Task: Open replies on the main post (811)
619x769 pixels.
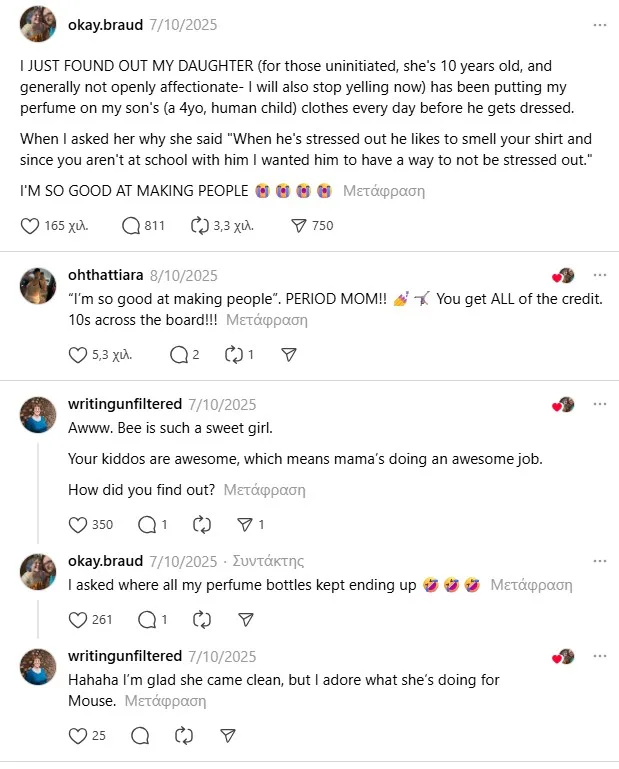Action: coord(131,226)
